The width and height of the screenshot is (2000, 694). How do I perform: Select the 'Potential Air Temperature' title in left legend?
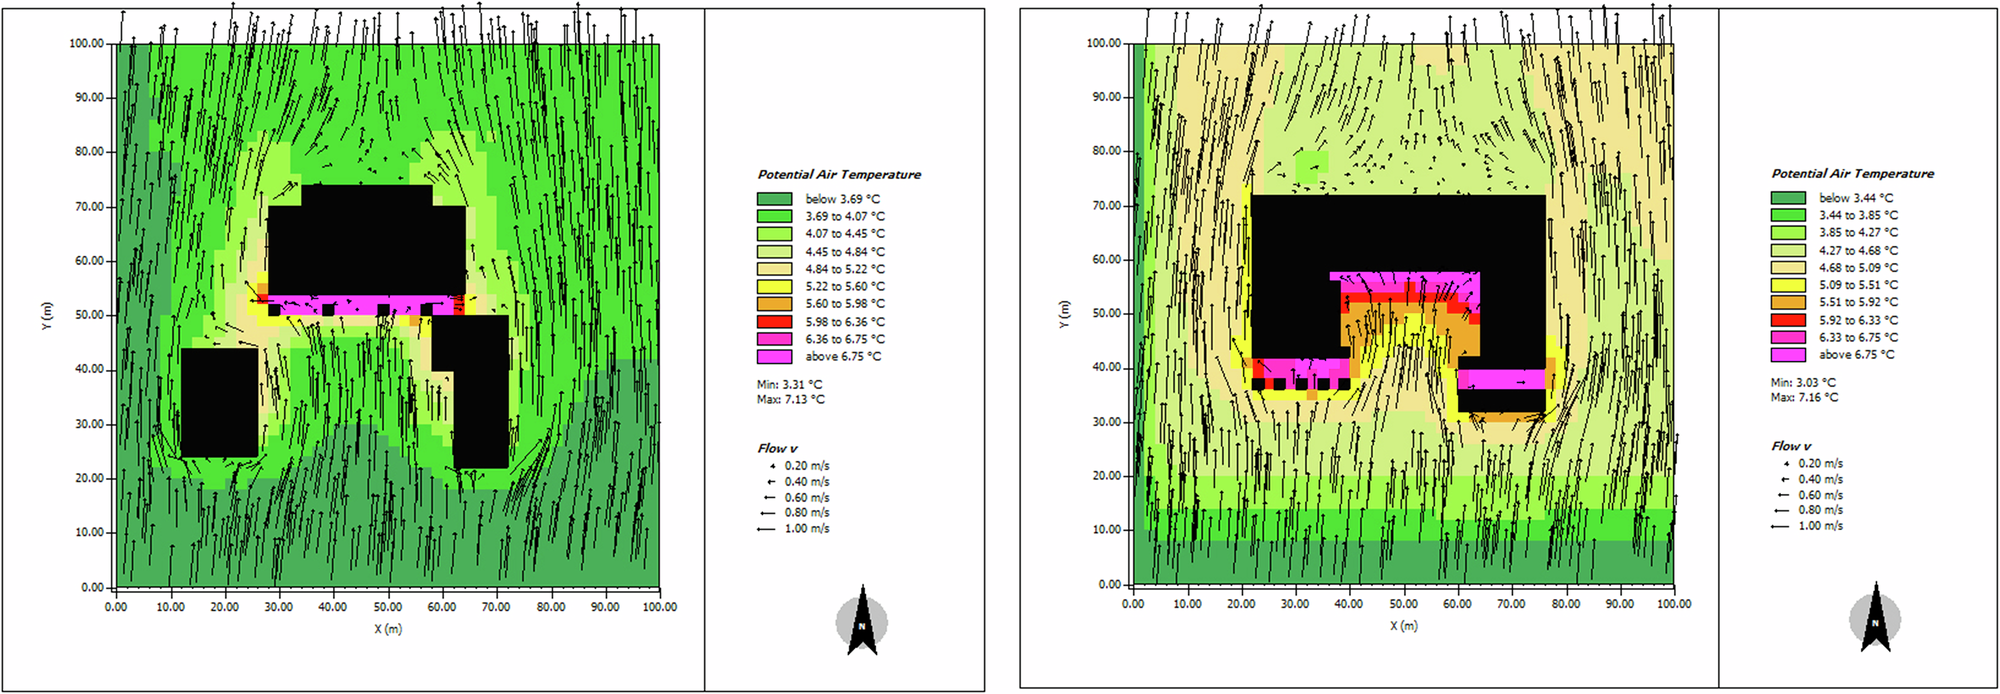pyautogui.click(x=839, y=174)
